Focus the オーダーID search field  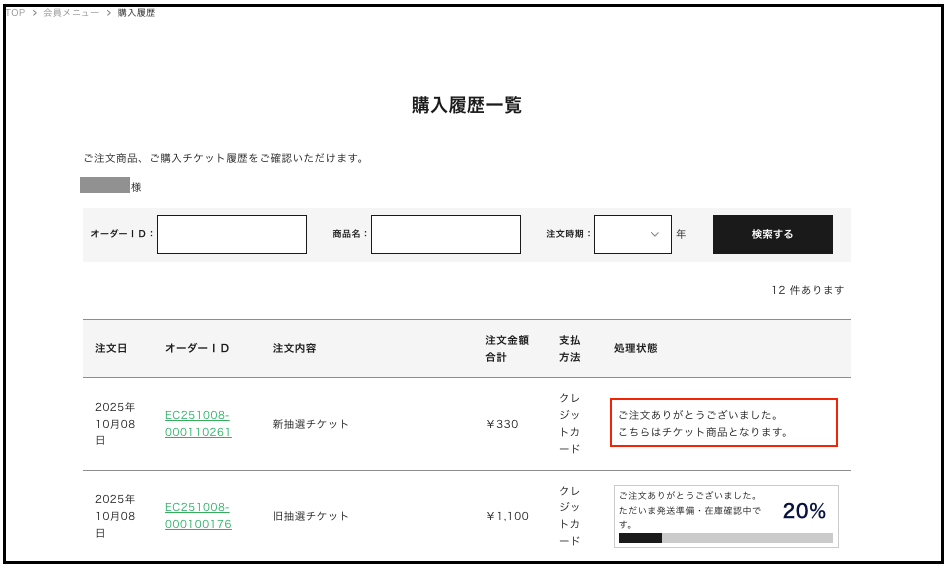click(x=232, y=234)
